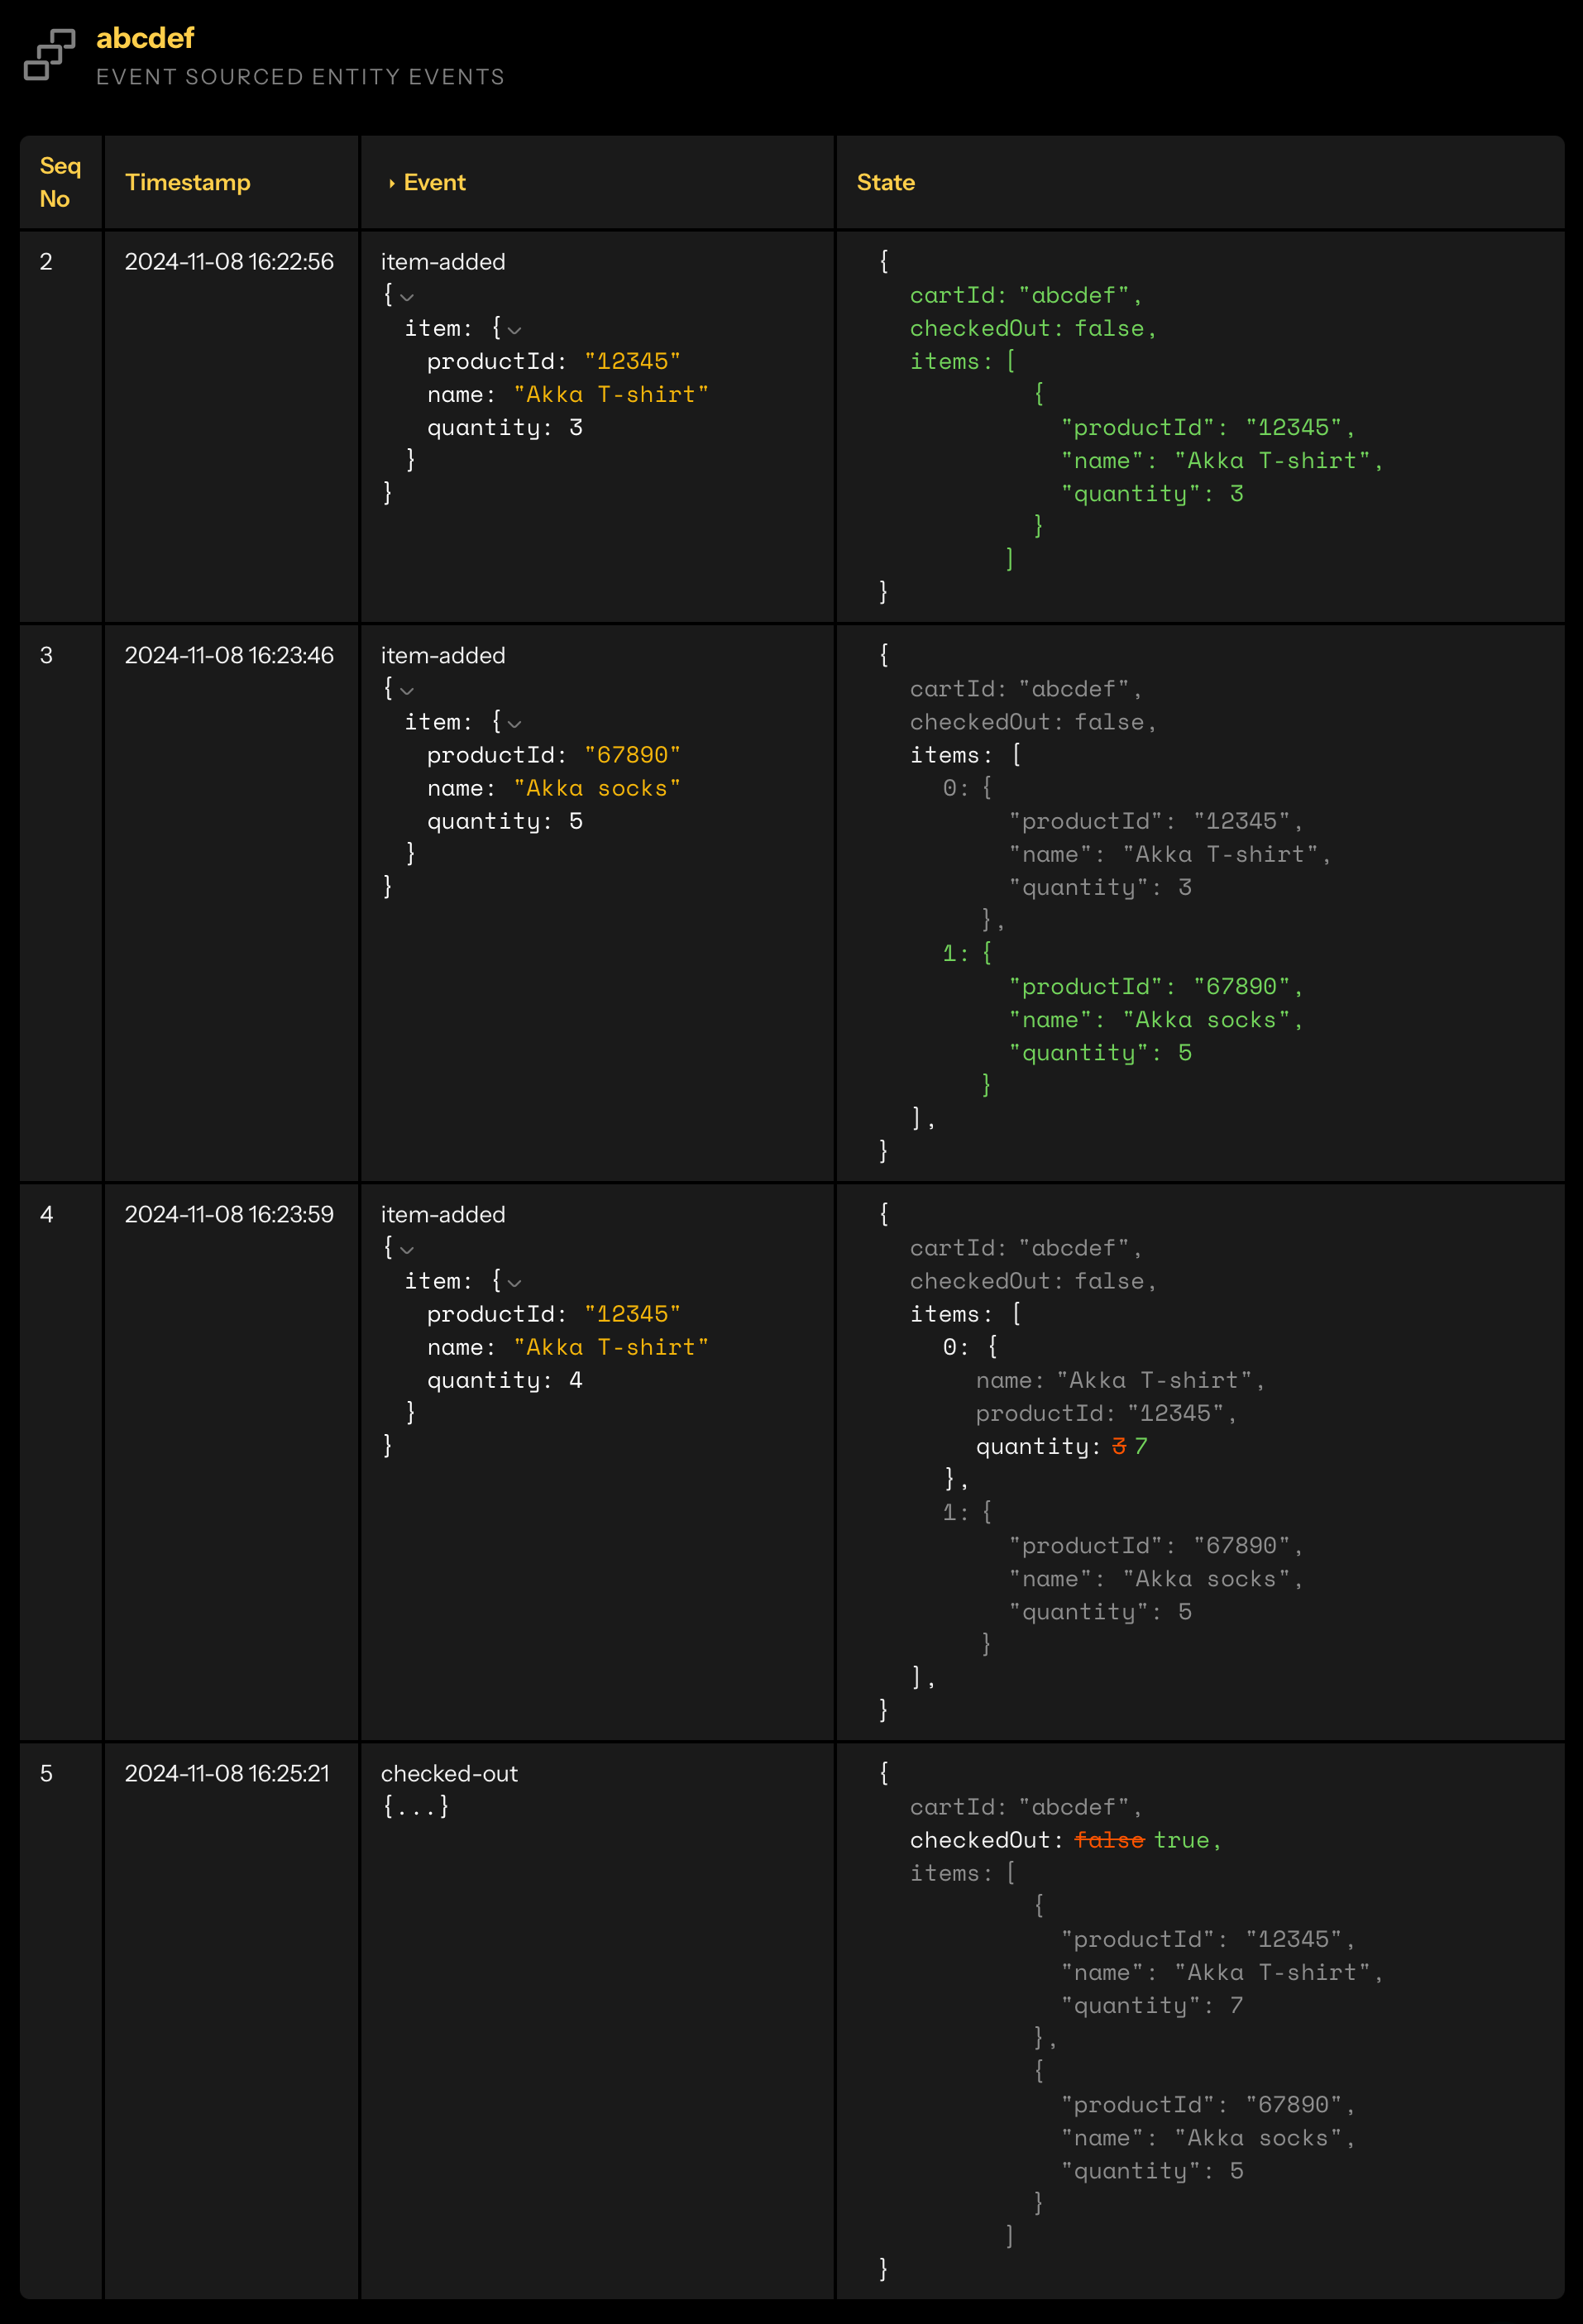The width and height of the screenshot is (1583, 2324).
Task: Click the State column header
Action: (x=885, y=182)
